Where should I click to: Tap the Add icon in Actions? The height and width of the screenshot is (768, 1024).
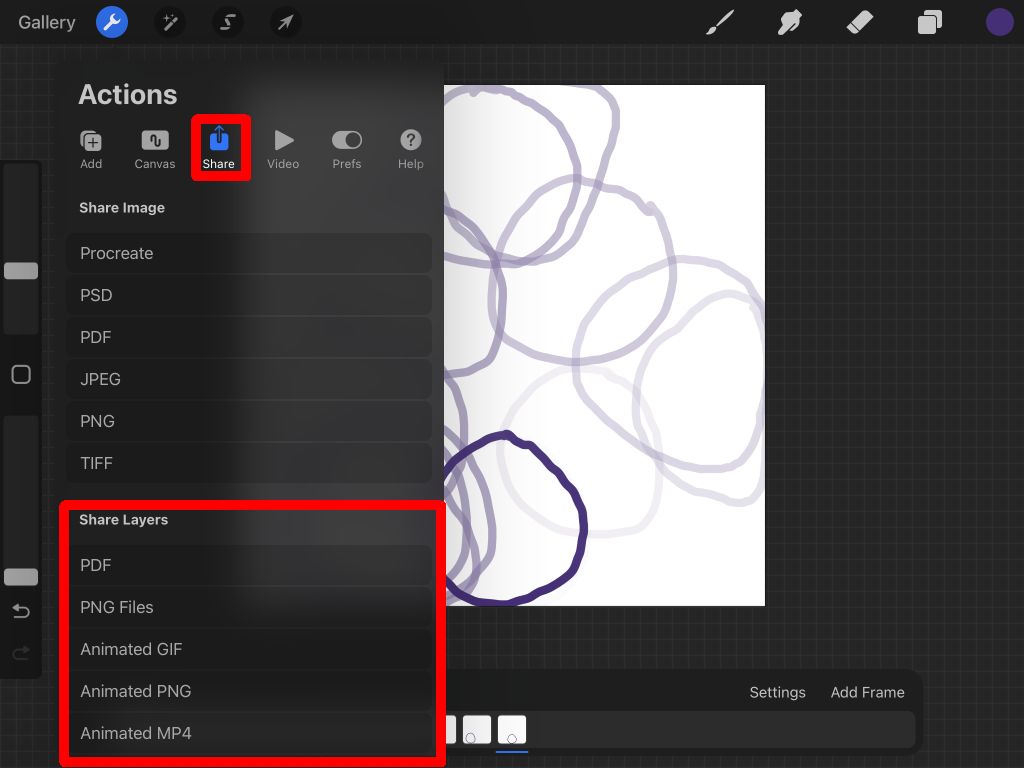click(x=91, y=148)
